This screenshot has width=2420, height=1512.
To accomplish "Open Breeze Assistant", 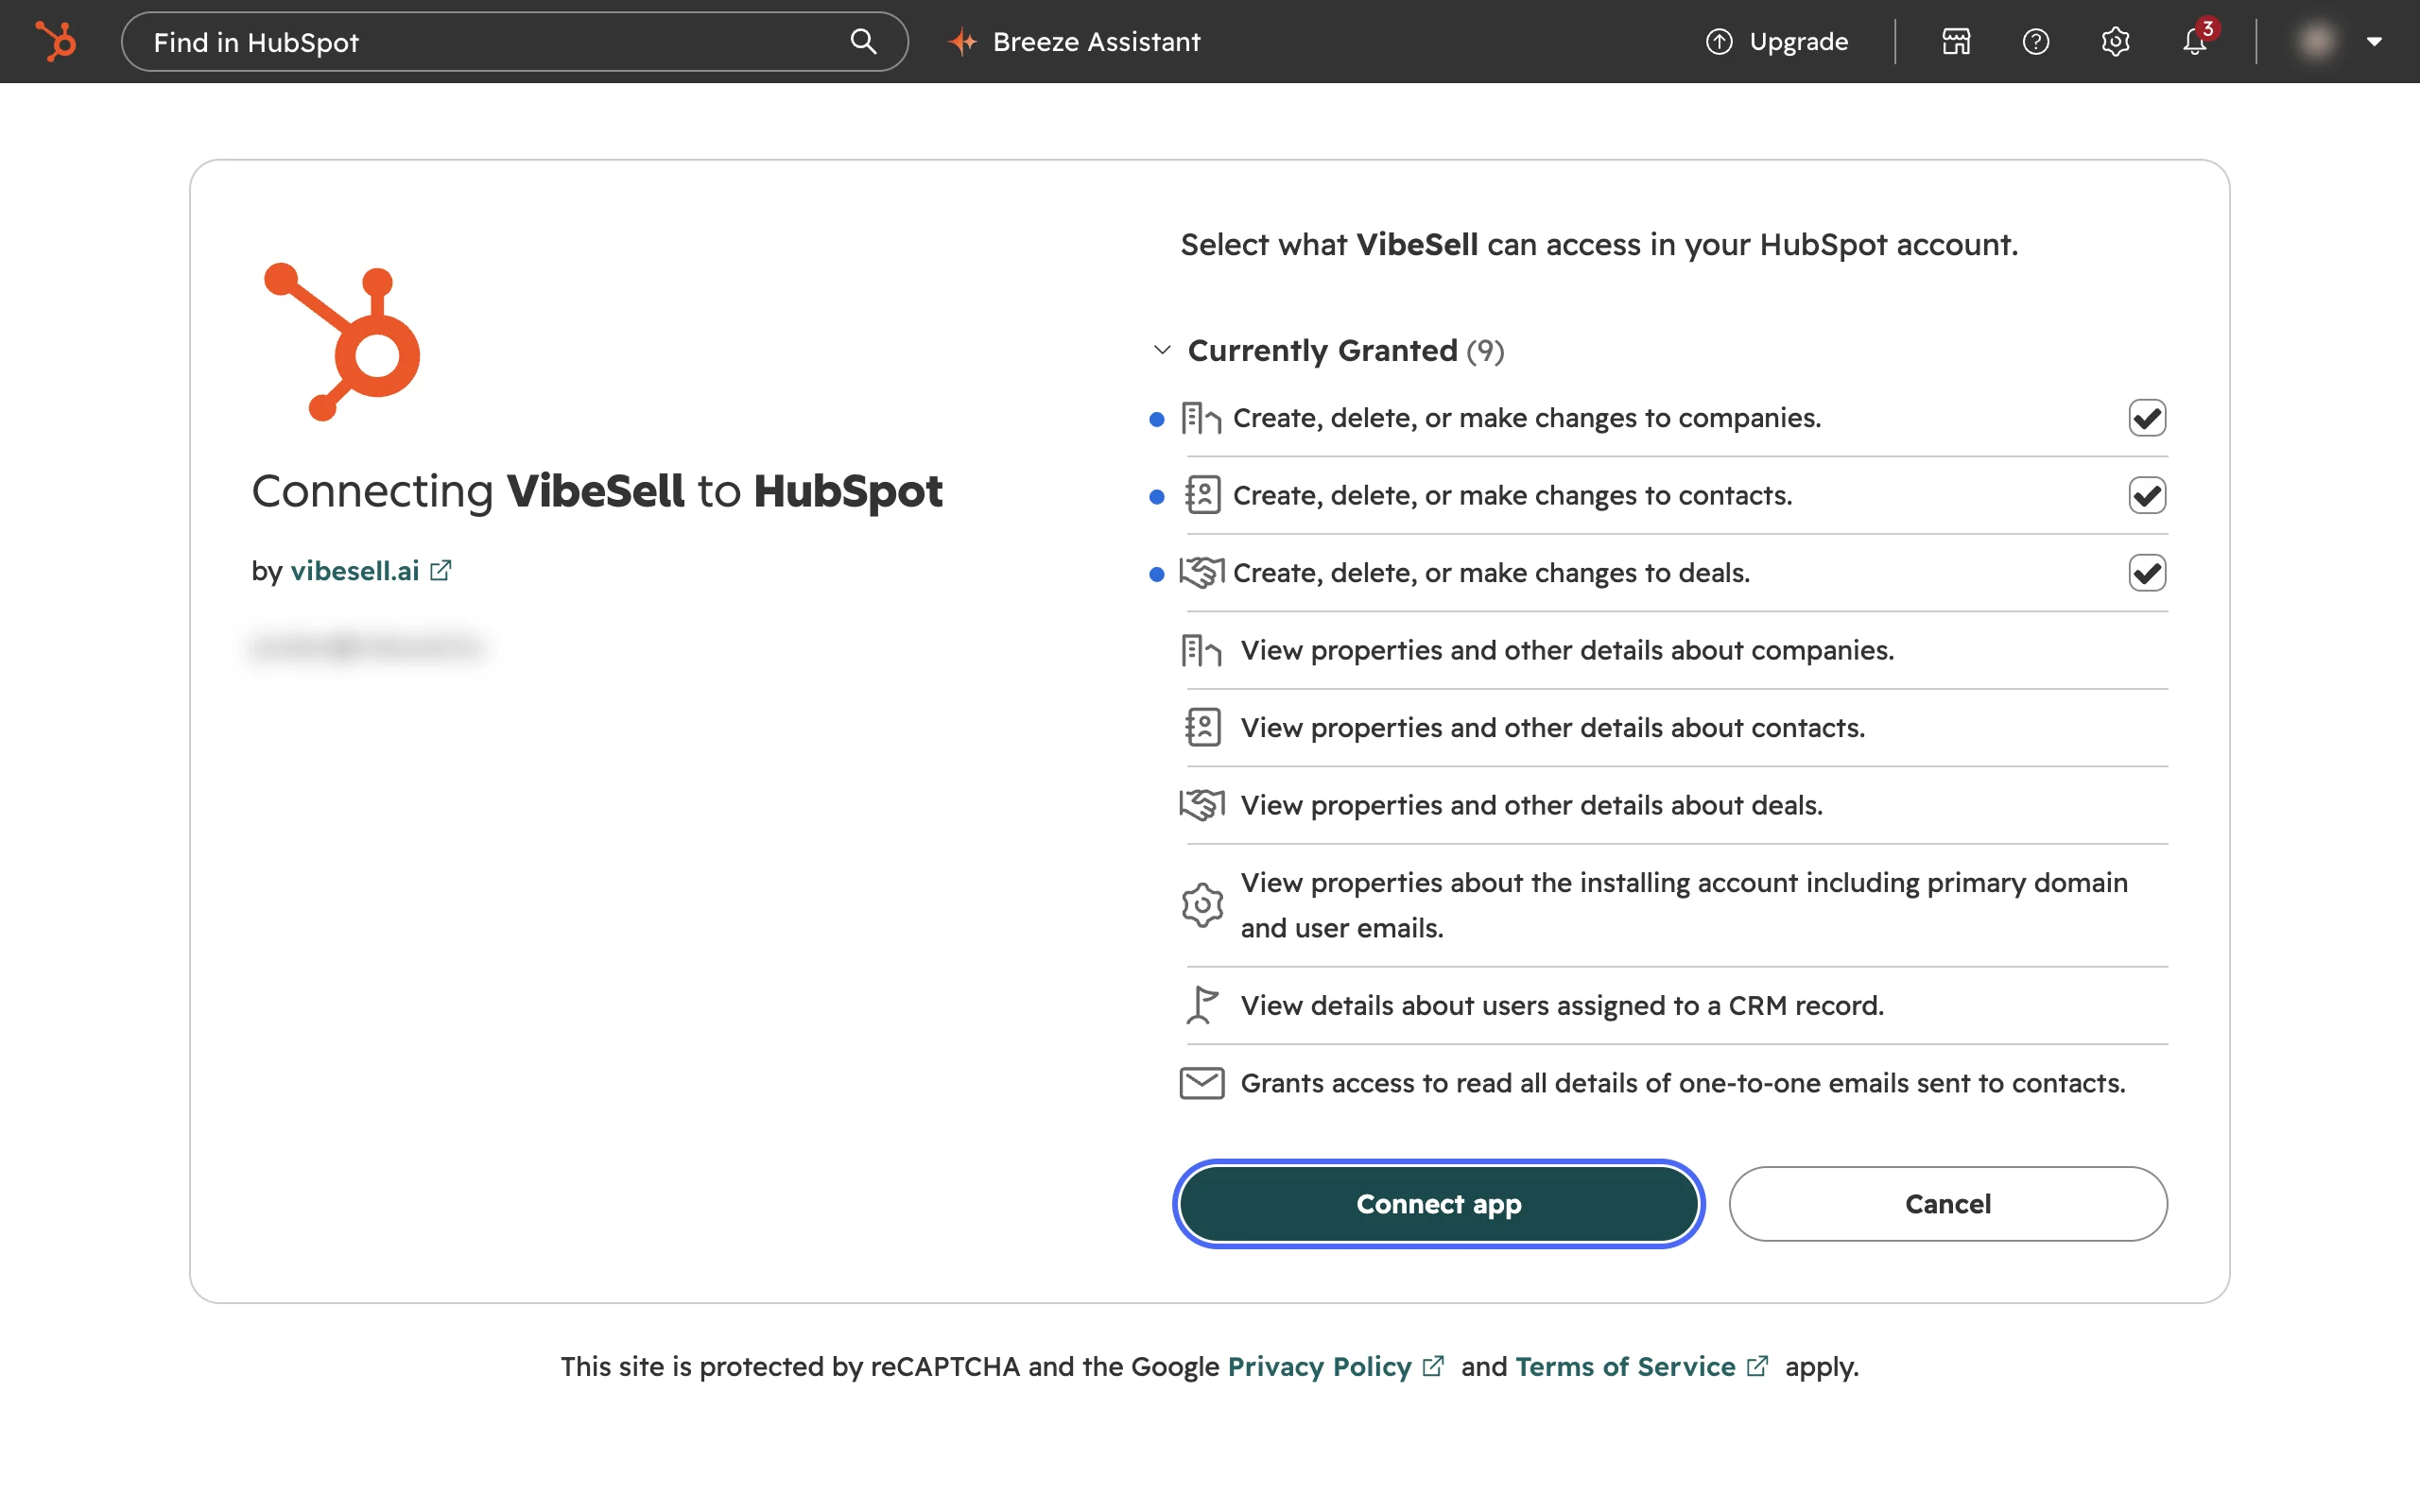I will point(1074,41).
